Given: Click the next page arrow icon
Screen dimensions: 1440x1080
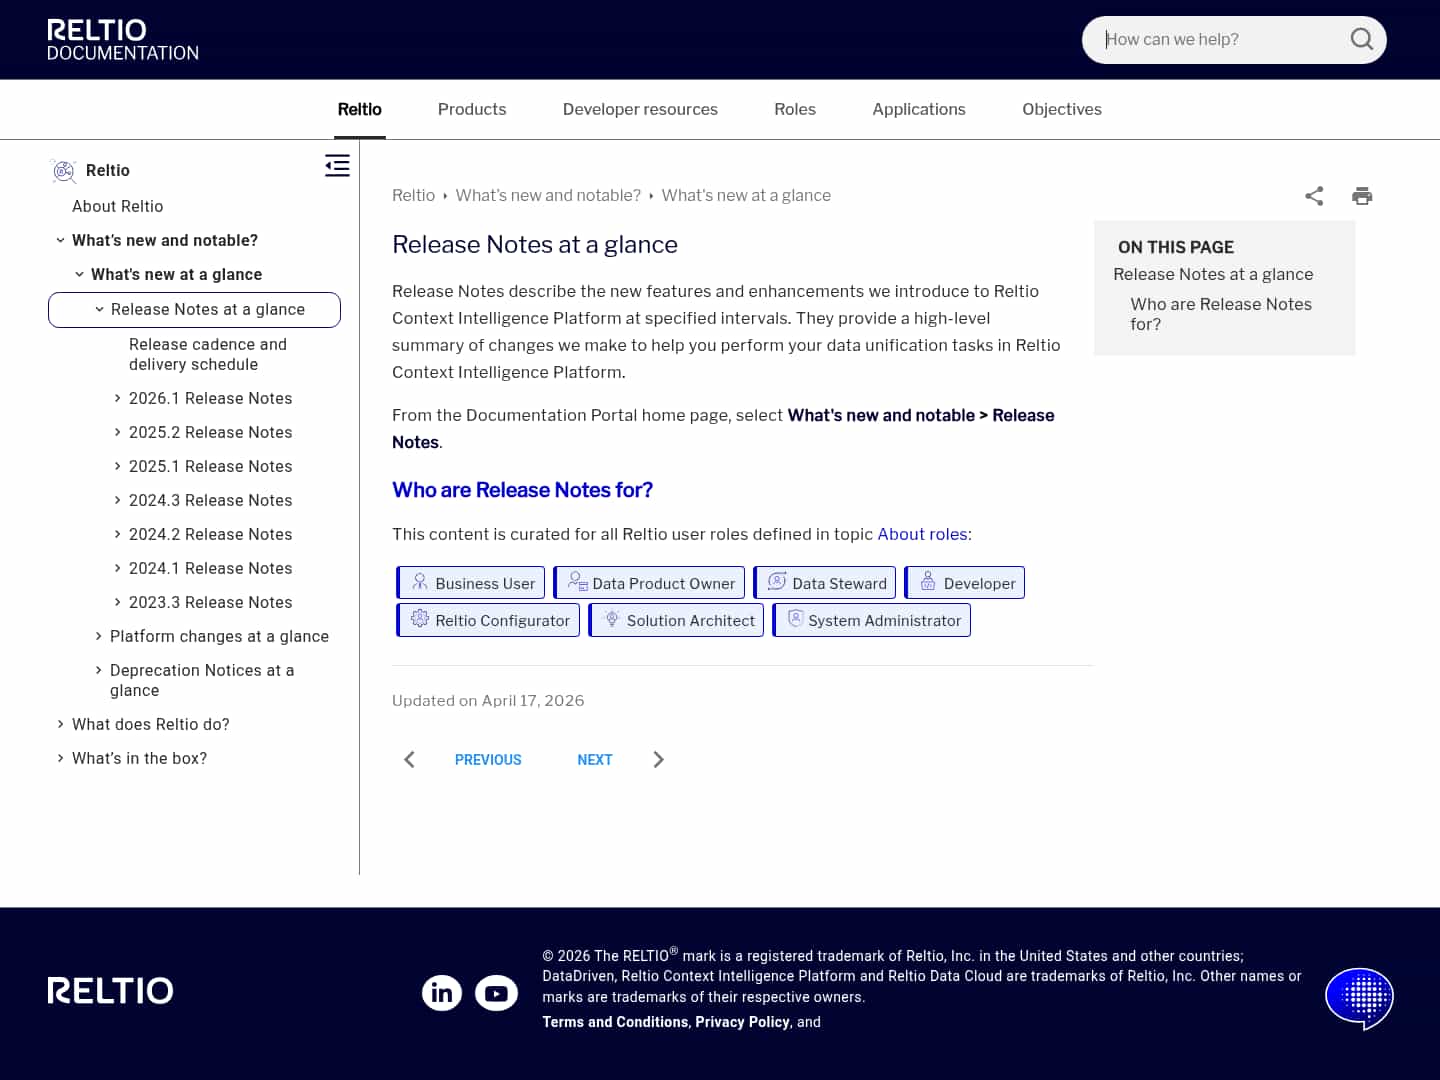Looking at the screenshot, I should (658, 759).
